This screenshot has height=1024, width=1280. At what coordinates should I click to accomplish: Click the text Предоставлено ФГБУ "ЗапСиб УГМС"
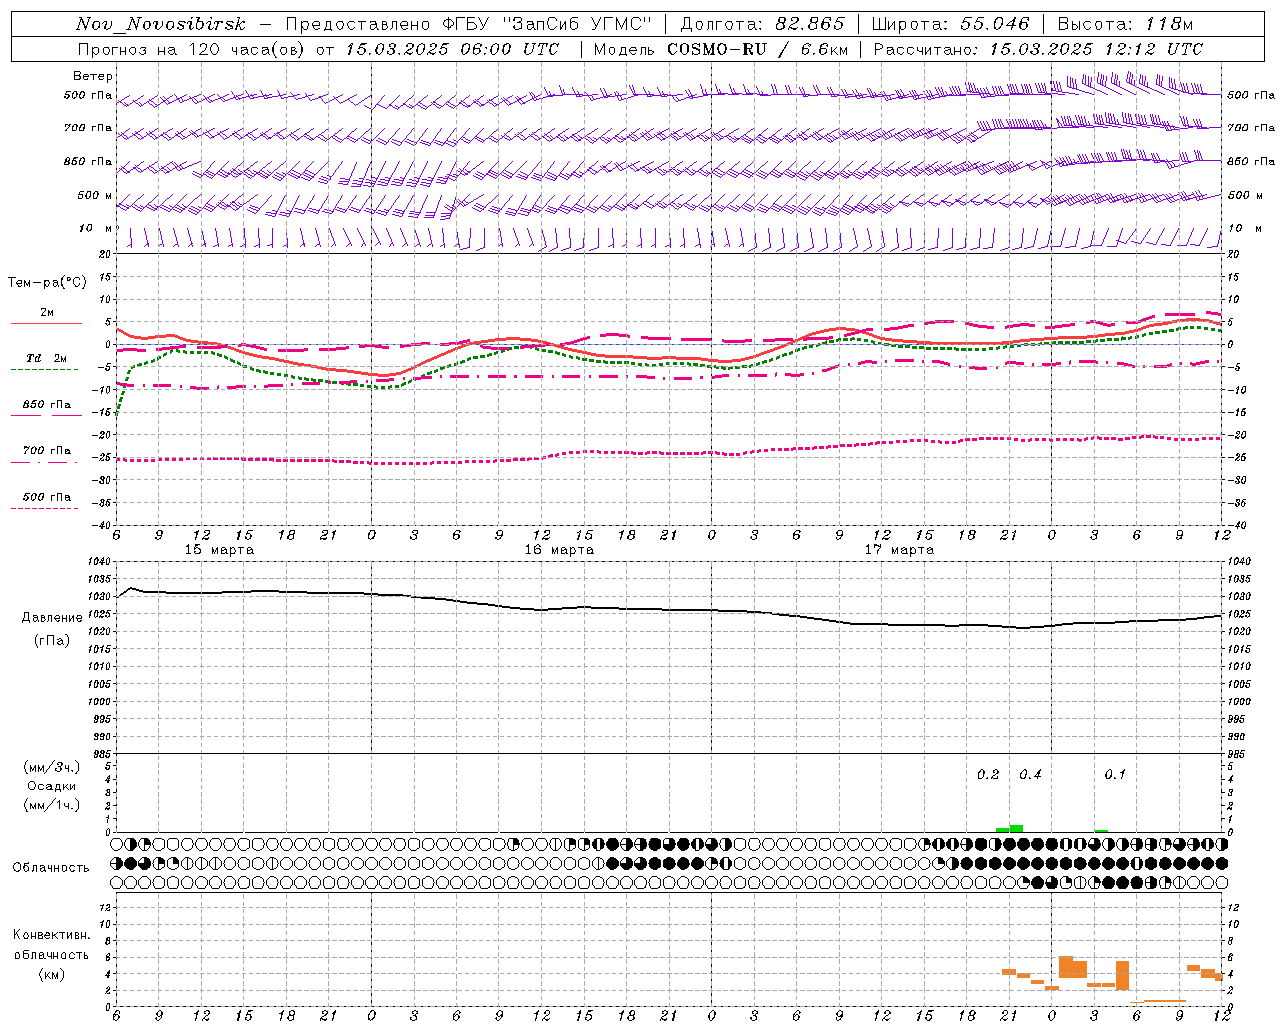click(x=469, y=24)
